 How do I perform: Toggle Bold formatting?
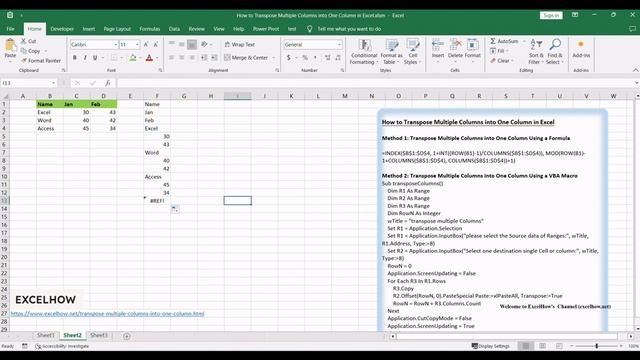click(74, 58)
